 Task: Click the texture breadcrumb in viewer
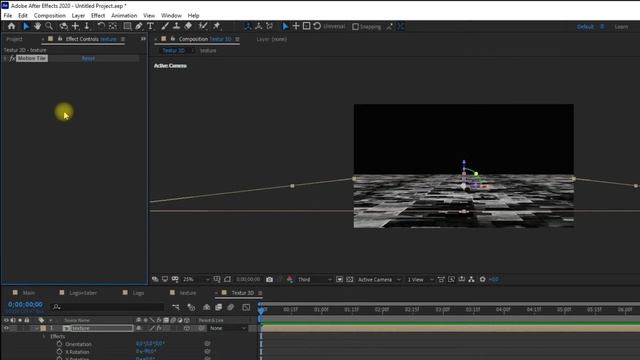[208, 51]
